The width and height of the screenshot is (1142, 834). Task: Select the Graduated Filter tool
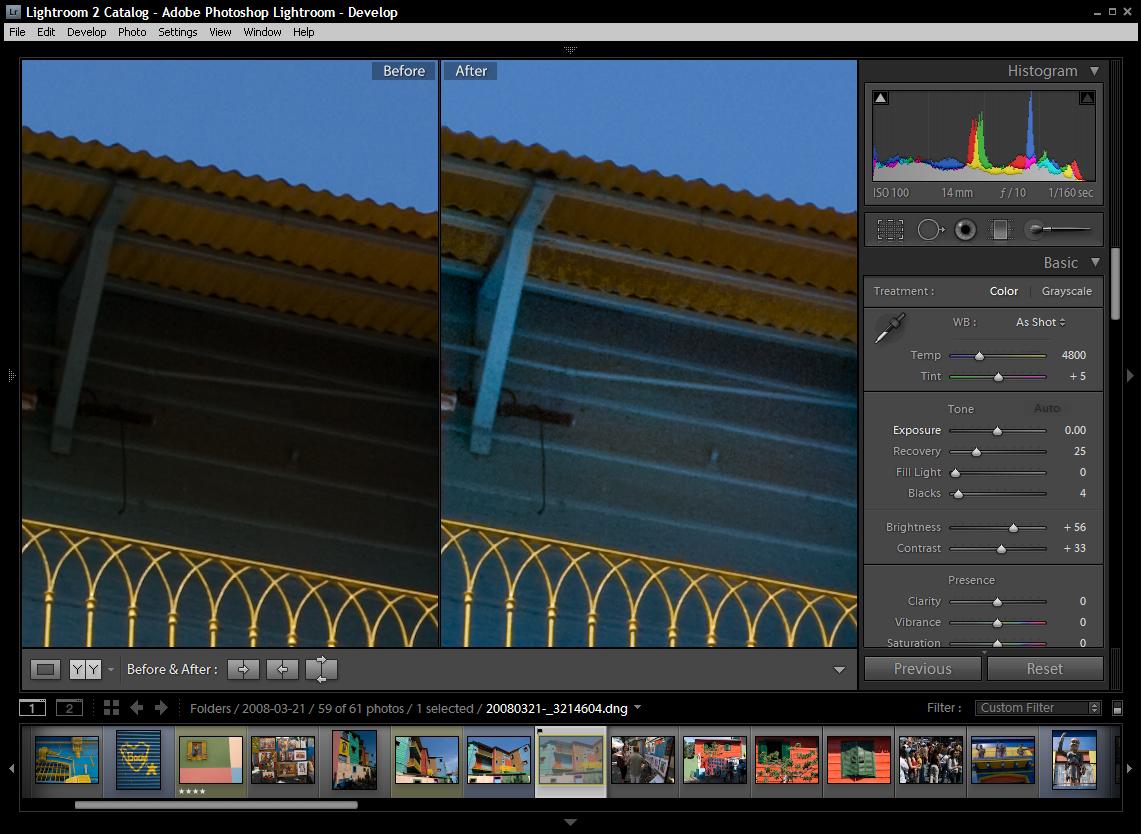pyautogui.click(x=1000, y=230)
